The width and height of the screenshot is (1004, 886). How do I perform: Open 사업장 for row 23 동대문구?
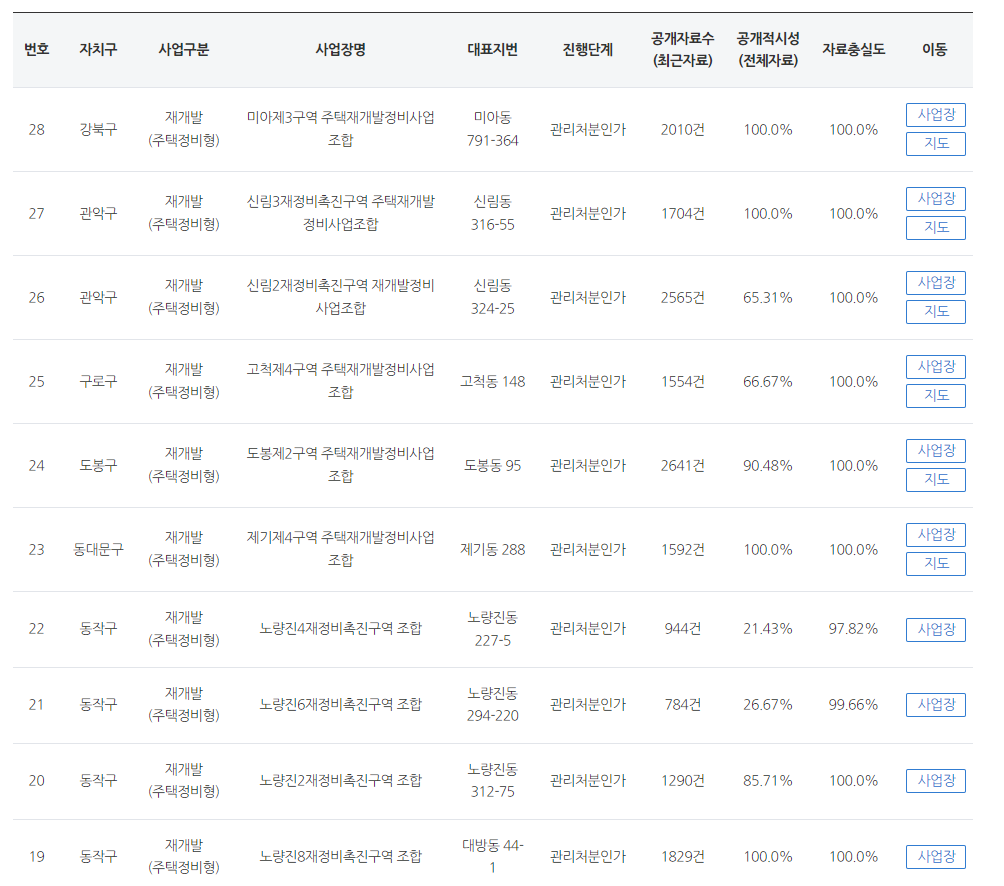click(935, 535)
